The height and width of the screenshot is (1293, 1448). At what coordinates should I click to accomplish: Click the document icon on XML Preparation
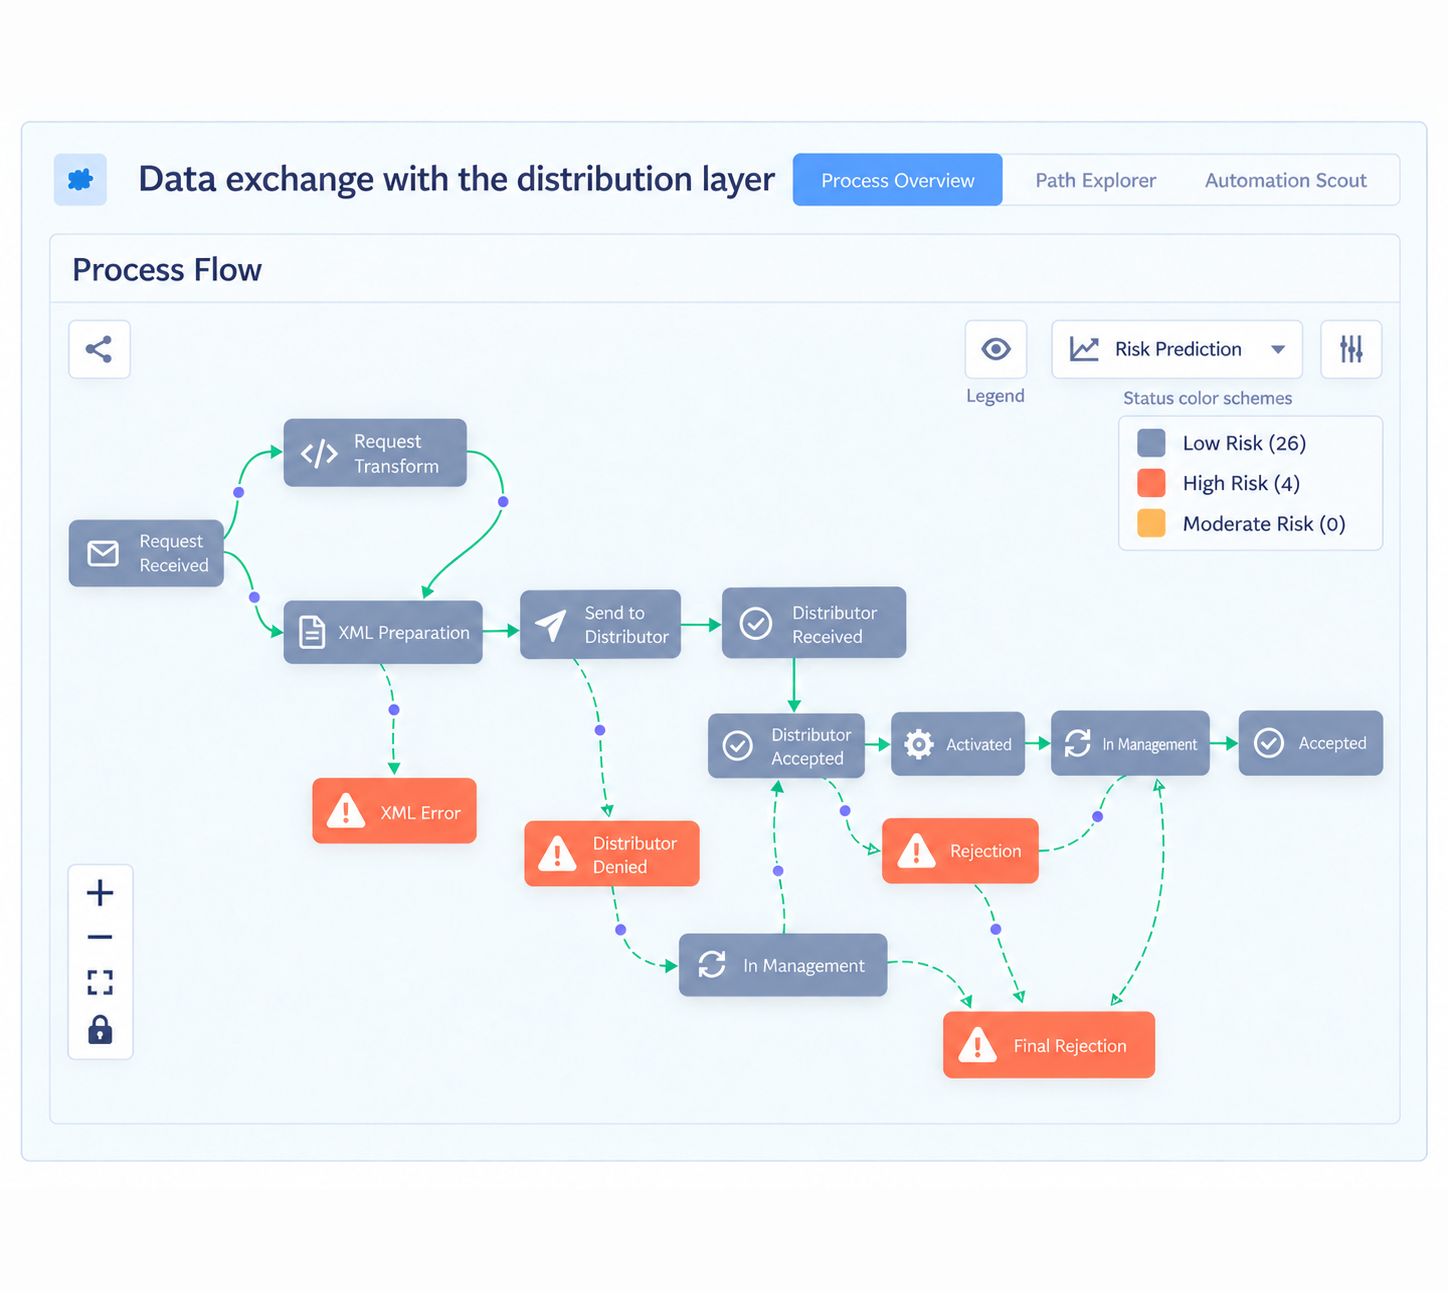(312, 632)
